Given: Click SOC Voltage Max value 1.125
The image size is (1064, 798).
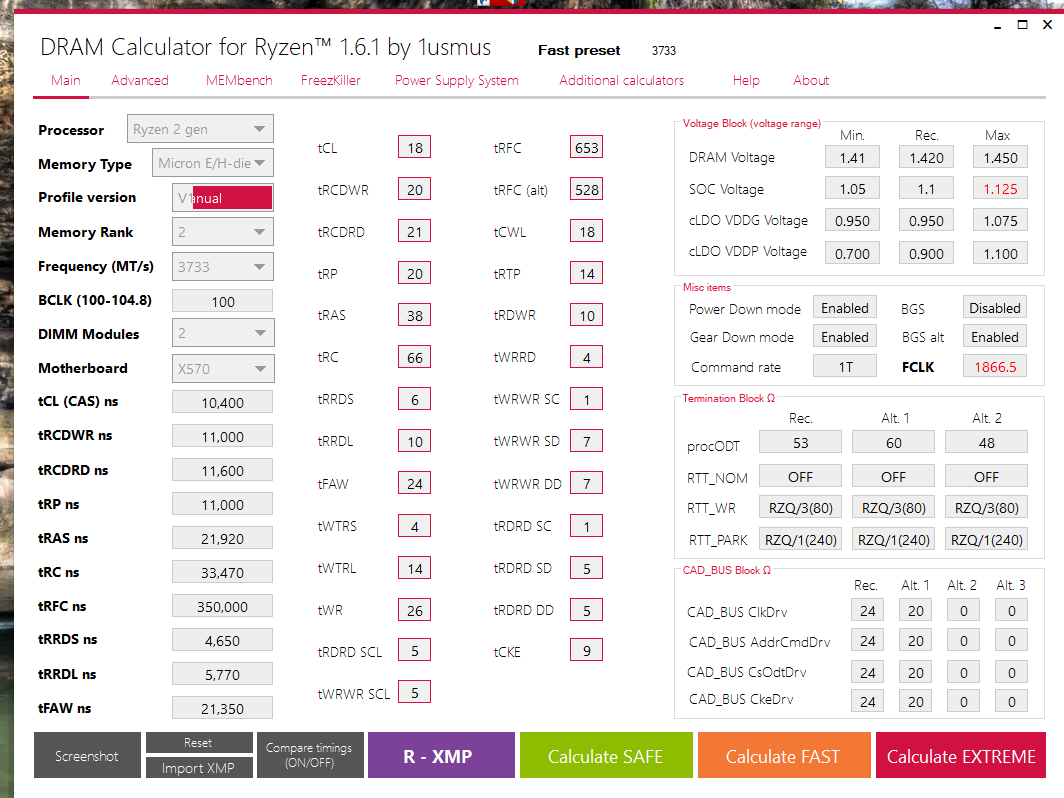Looking at the screenshot, I should [x=1000, y=189].
